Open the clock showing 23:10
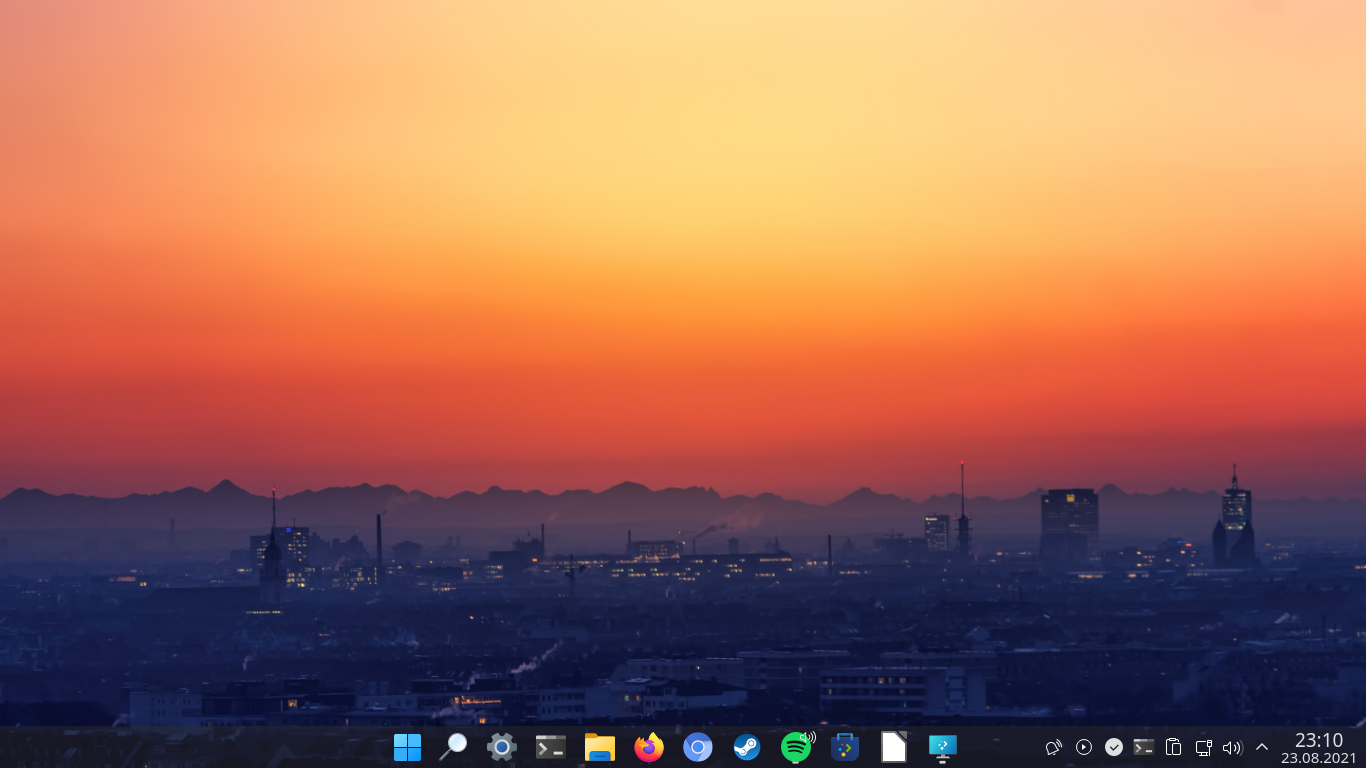The width and height of the screenshot is (1366, 768). click(x=1319, y=740)
